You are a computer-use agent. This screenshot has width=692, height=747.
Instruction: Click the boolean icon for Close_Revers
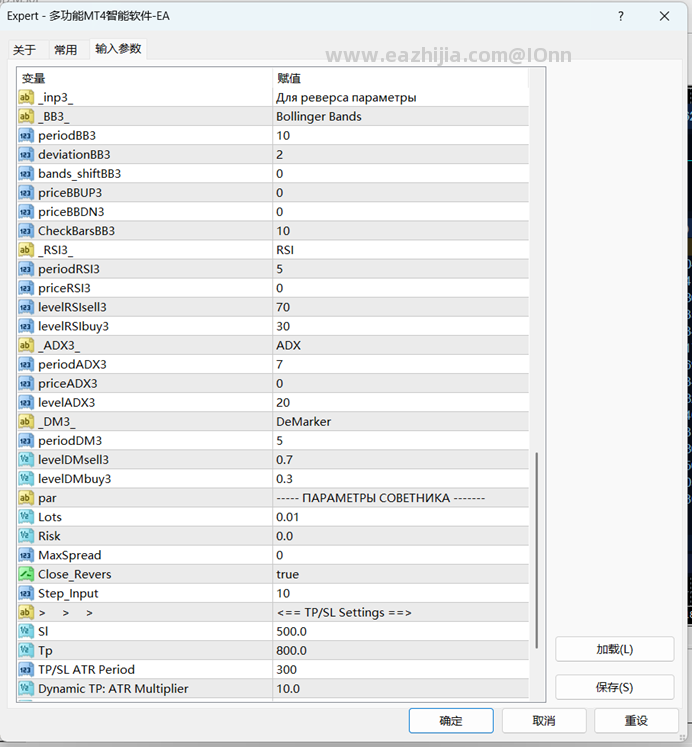pos(26,574)
